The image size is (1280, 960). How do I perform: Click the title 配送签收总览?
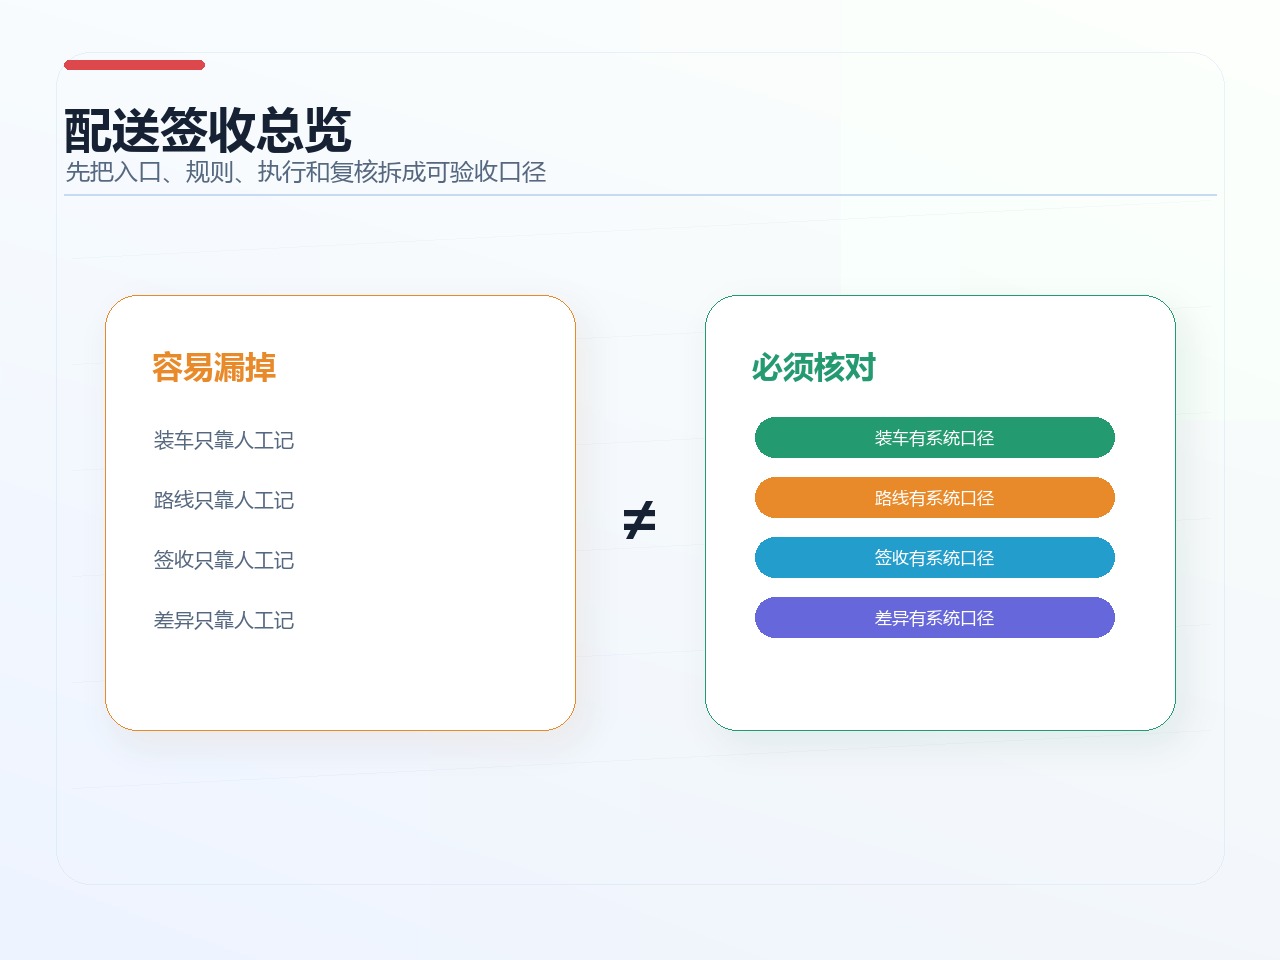tap(208, 130)
